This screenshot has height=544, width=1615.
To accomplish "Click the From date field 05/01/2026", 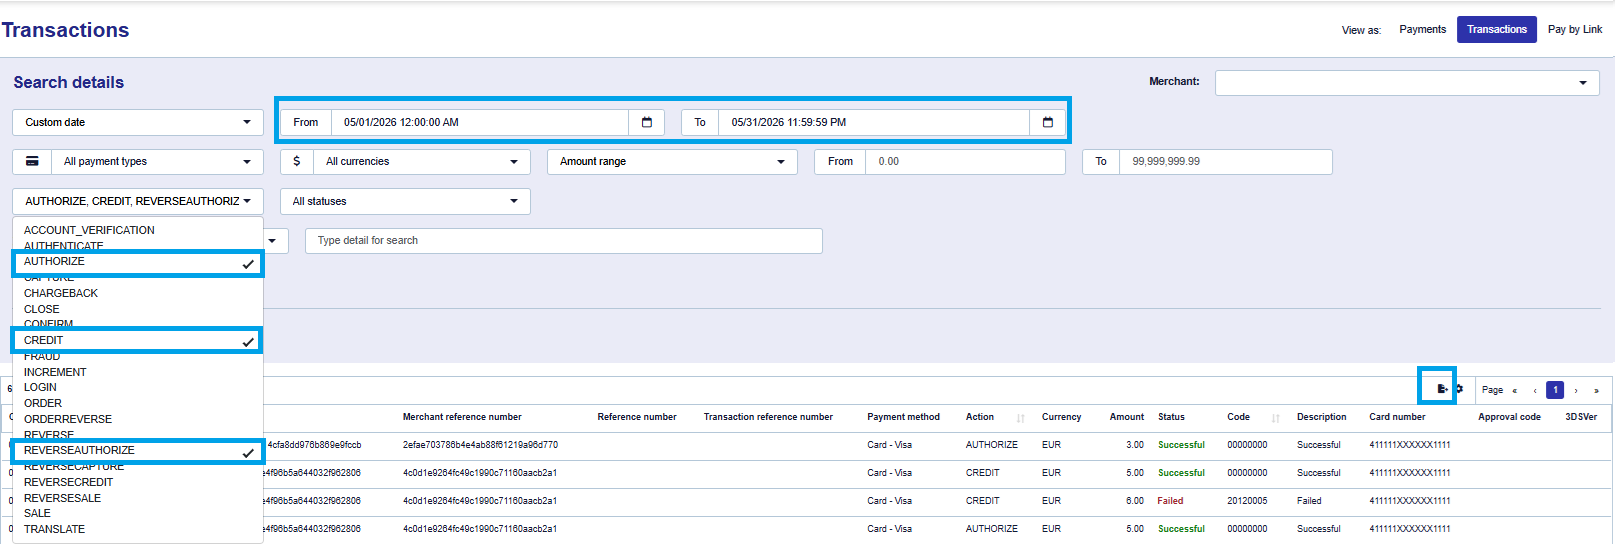I will pyautogui.click(x=480, y=122).
